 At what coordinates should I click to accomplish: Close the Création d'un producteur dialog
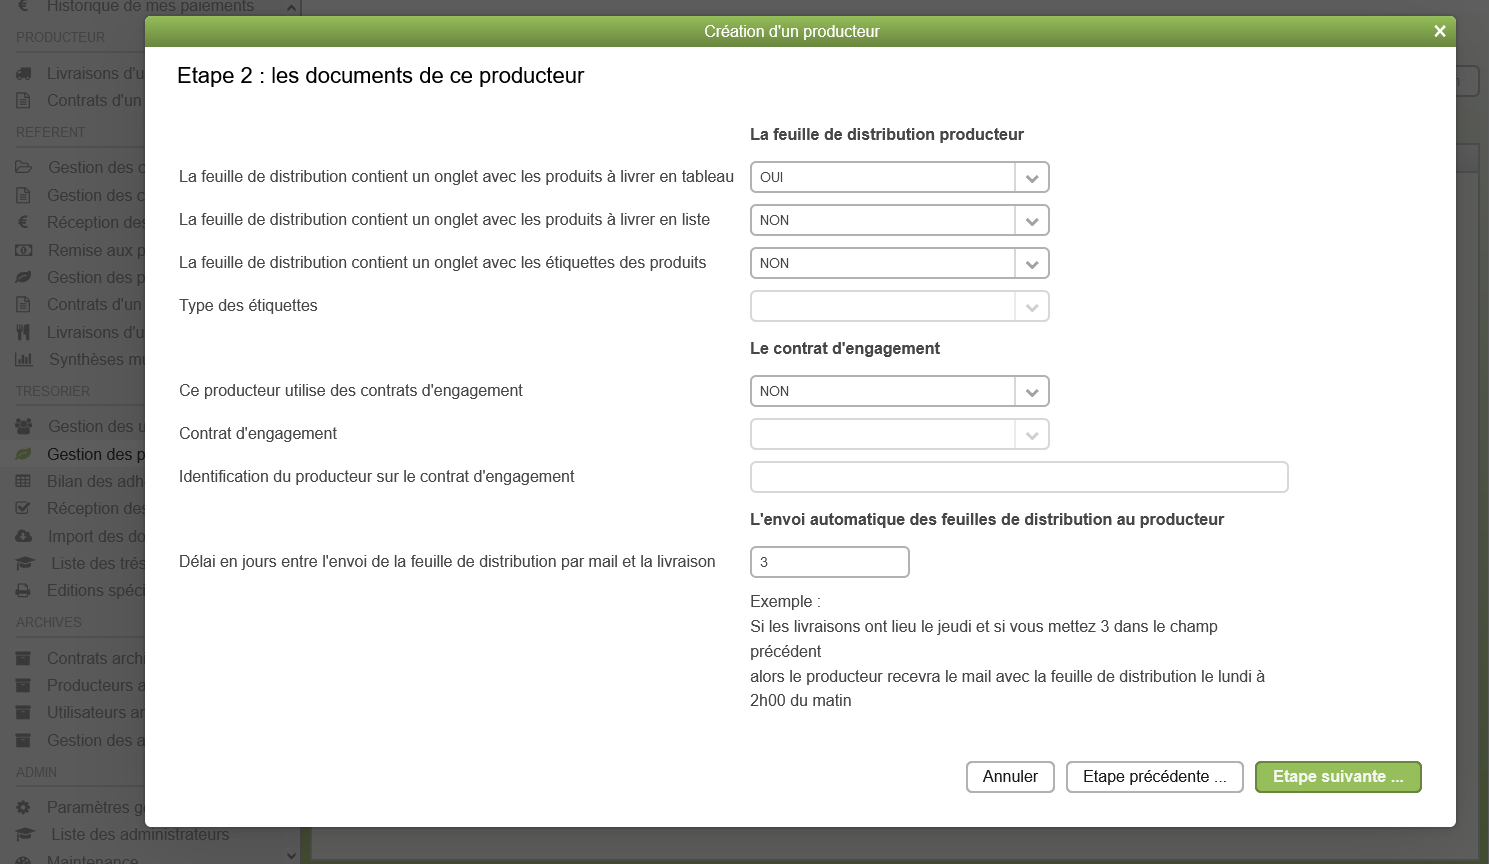pyautogui.click(x=1440, y=31)
